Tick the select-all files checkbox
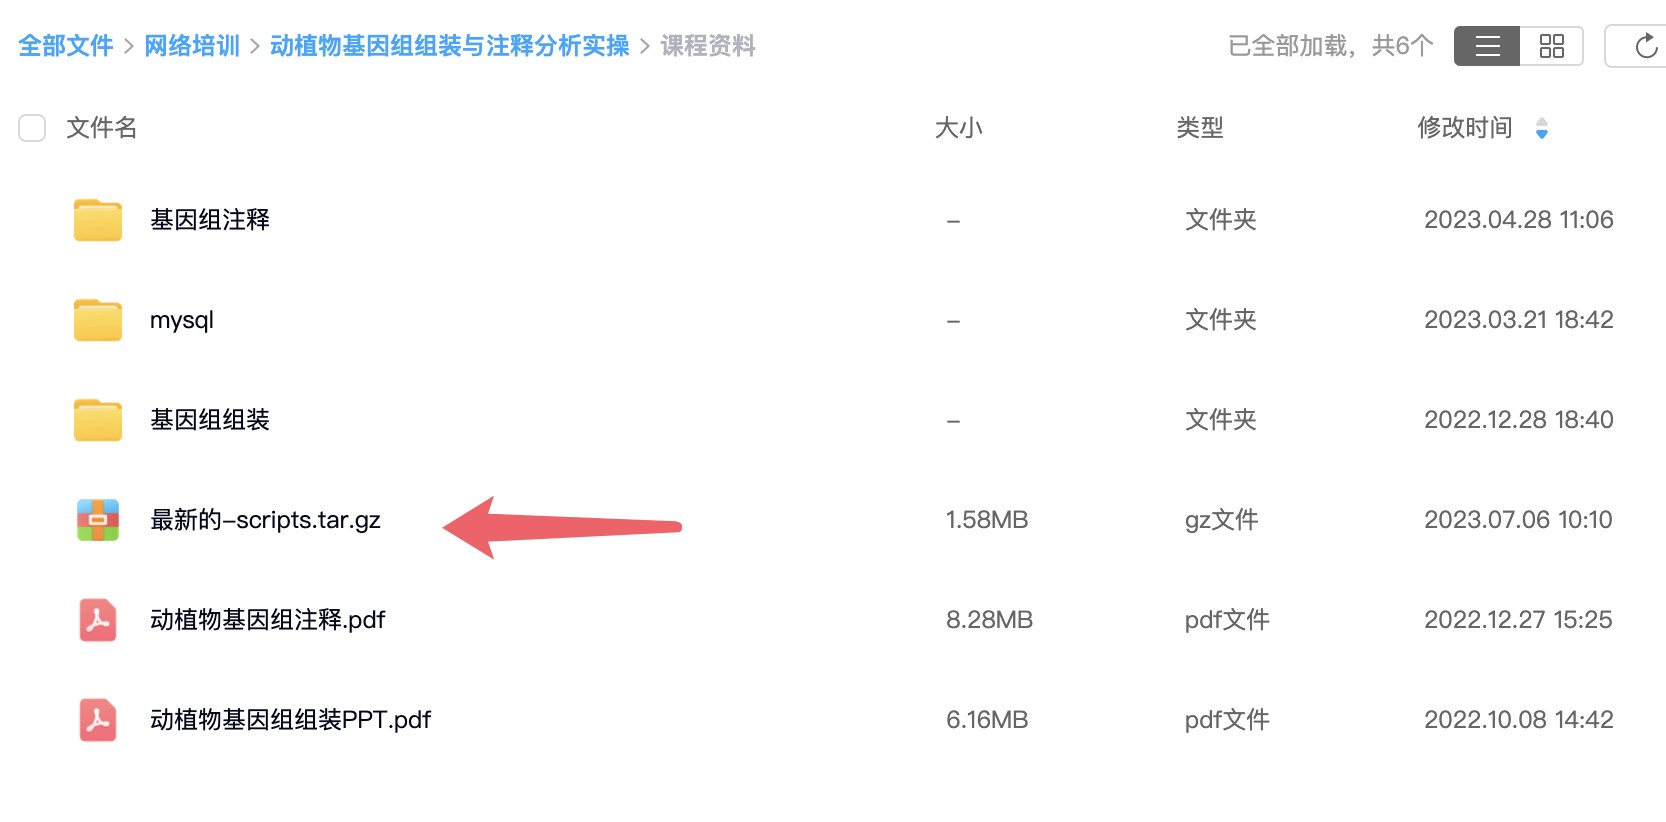The height and width of the screenshot is (822, 1666). click(32, 128)
